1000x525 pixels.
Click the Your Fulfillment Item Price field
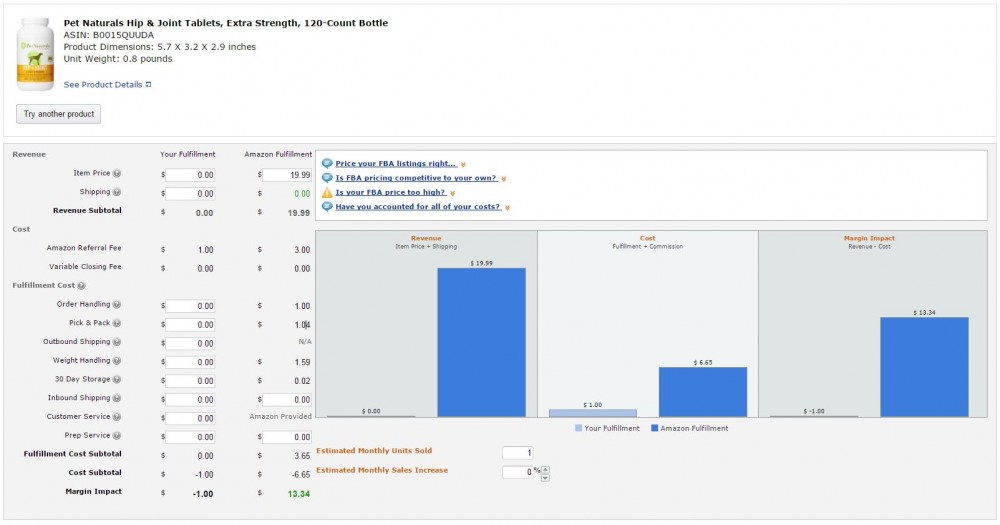coord(190,175)
